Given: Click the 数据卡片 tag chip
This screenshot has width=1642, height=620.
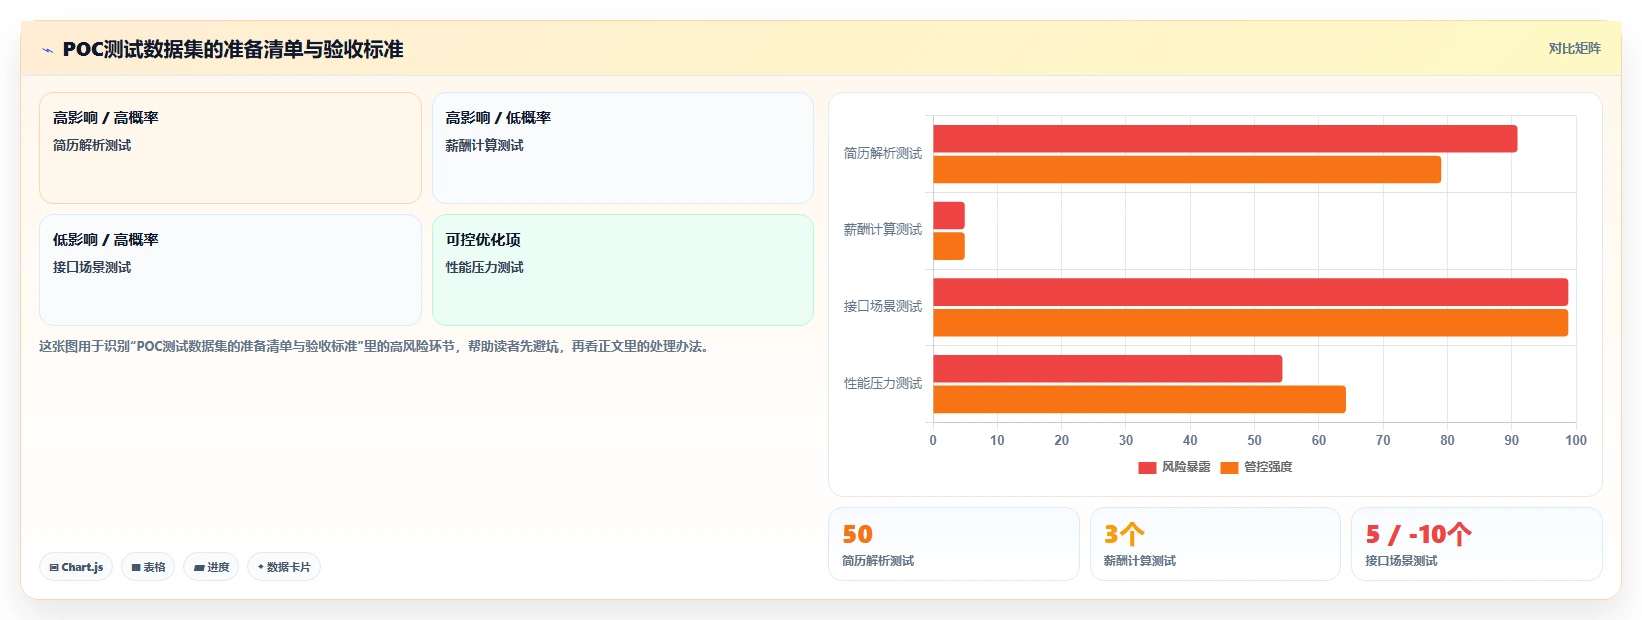Looking at the screenshot, I should pyautogui.click(x=284, y=567).
